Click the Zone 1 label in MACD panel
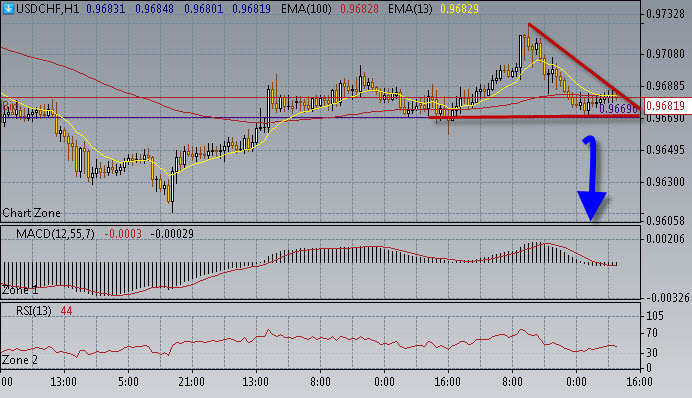The width and height of the screenshot is (692, 398). [20, 290]
